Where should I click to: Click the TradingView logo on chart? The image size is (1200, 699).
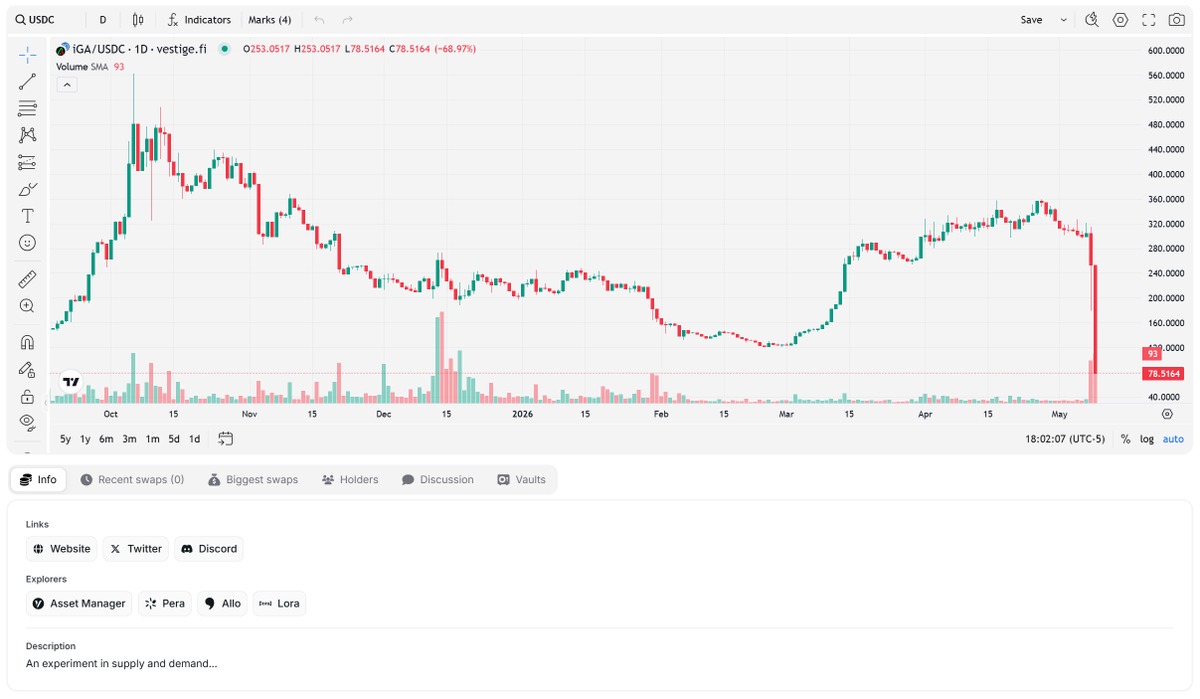coord(71,381)
